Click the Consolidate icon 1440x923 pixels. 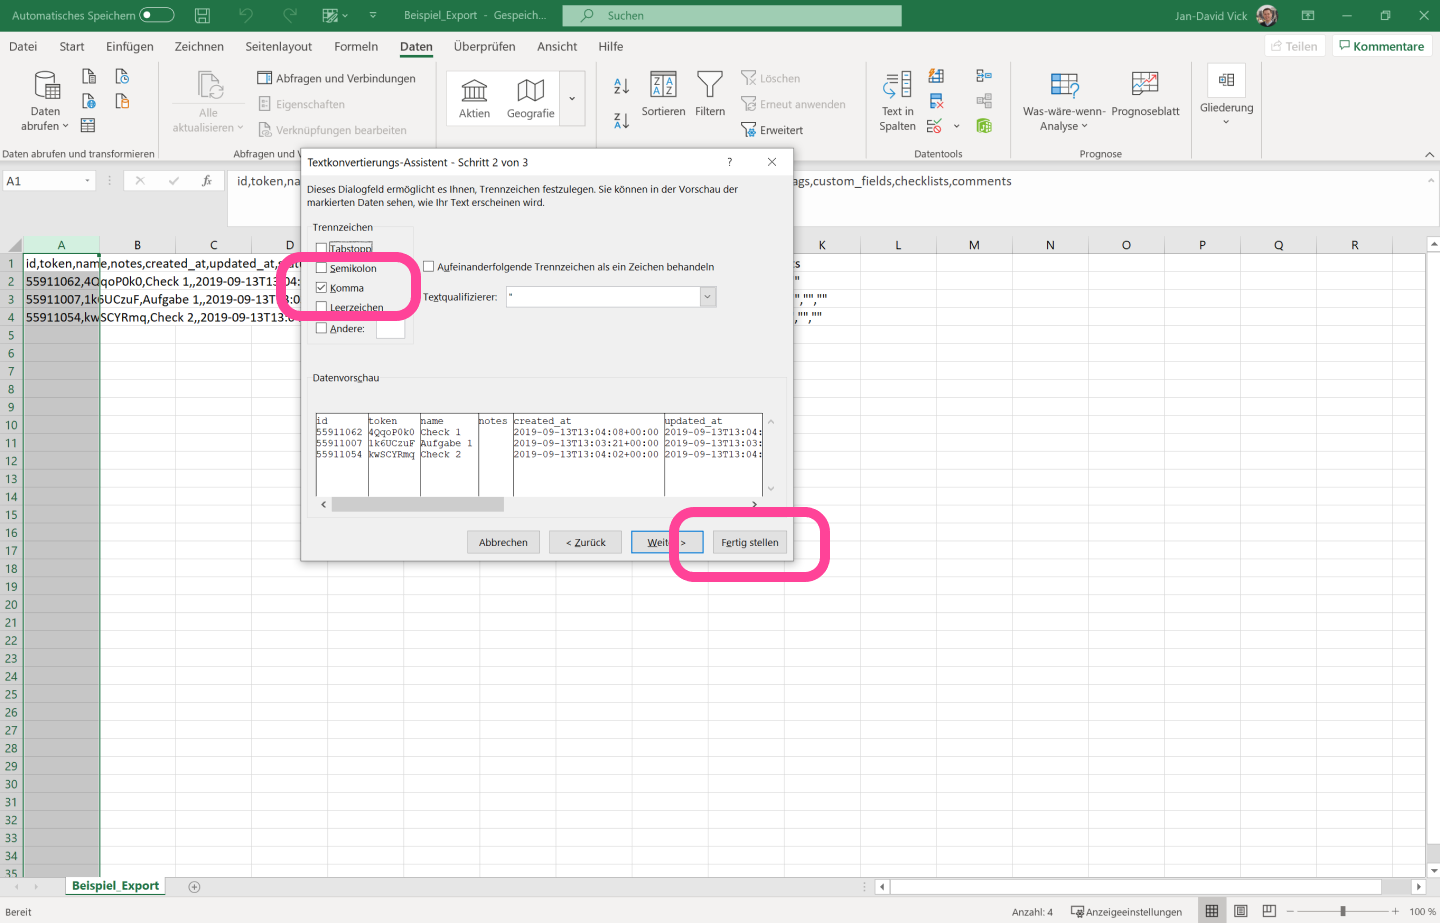point(984,76)
